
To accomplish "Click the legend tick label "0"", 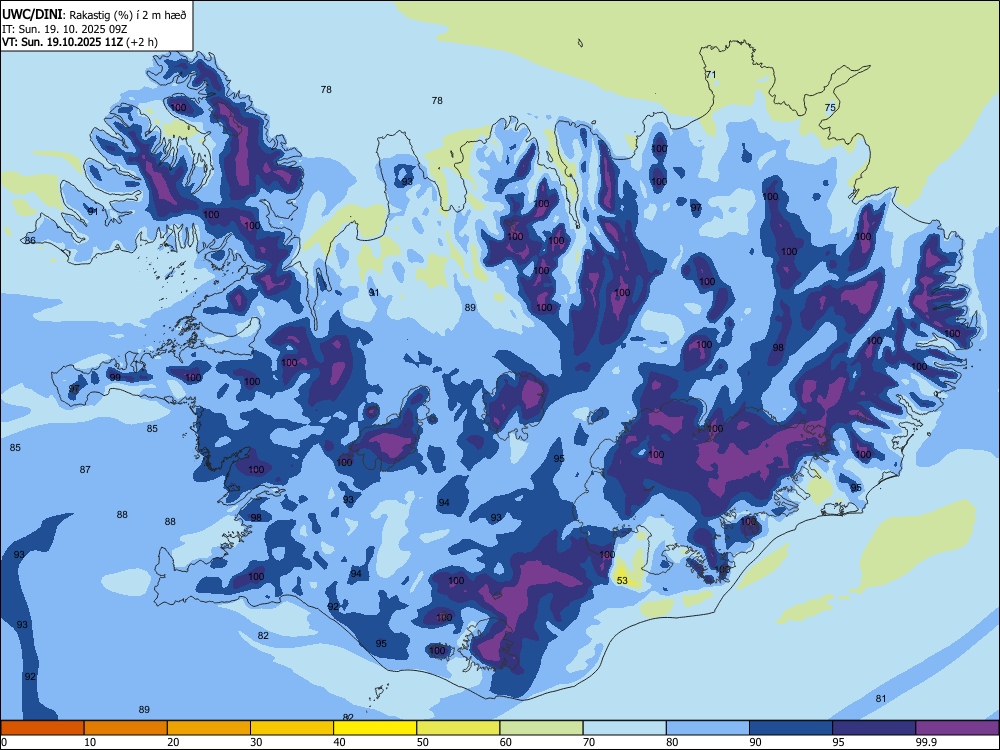I will tap(4, 742).
